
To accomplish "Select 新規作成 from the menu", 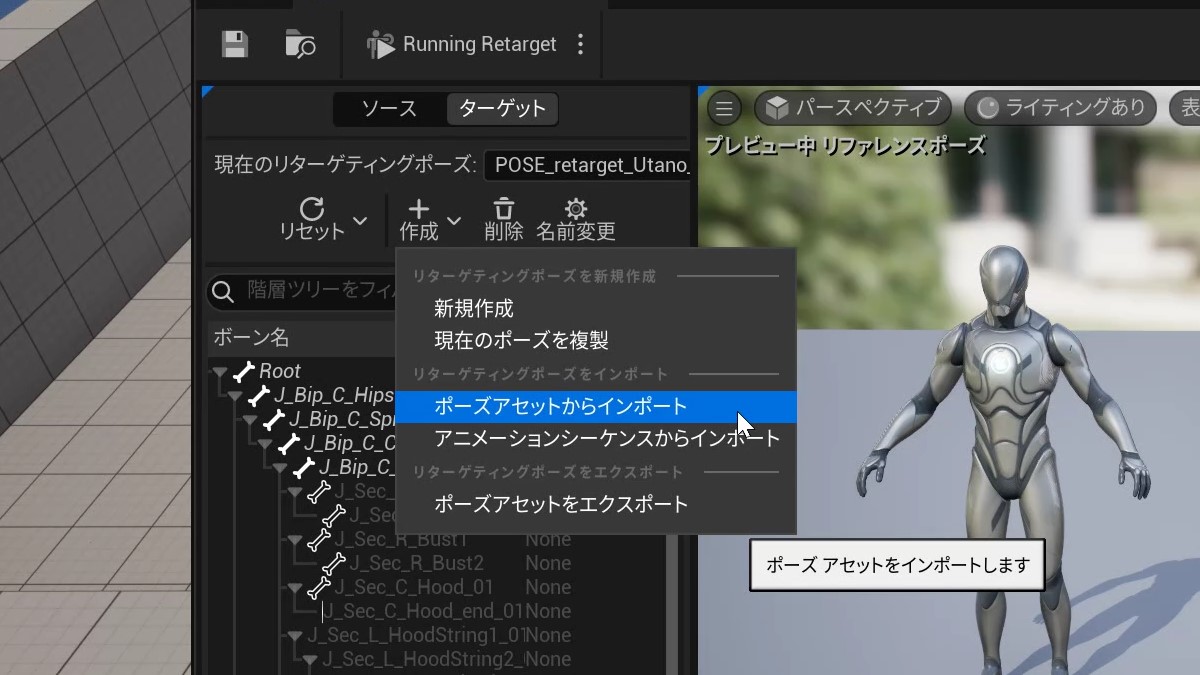I will click(x=474, y=309).
